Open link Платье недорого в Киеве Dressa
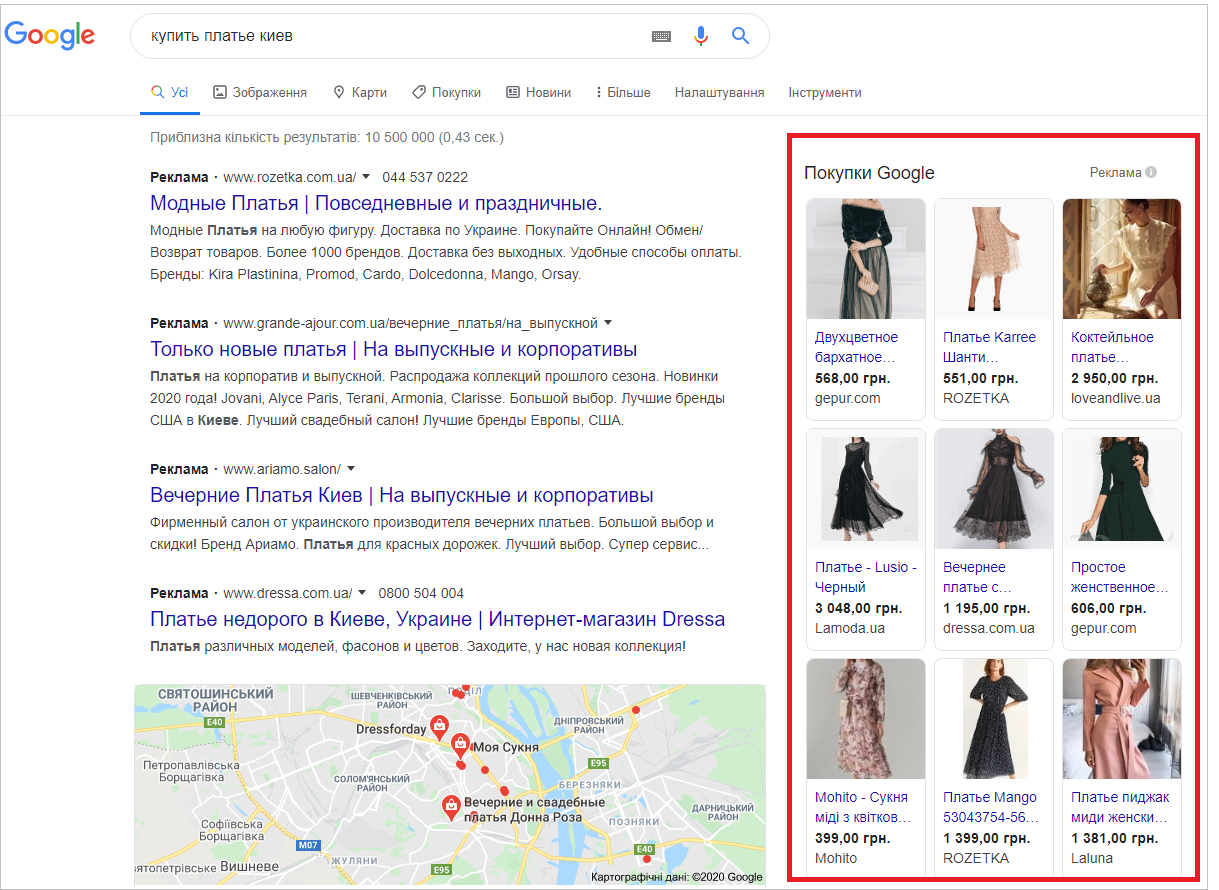Viewport: 1219px width, 890px height. 438,619
